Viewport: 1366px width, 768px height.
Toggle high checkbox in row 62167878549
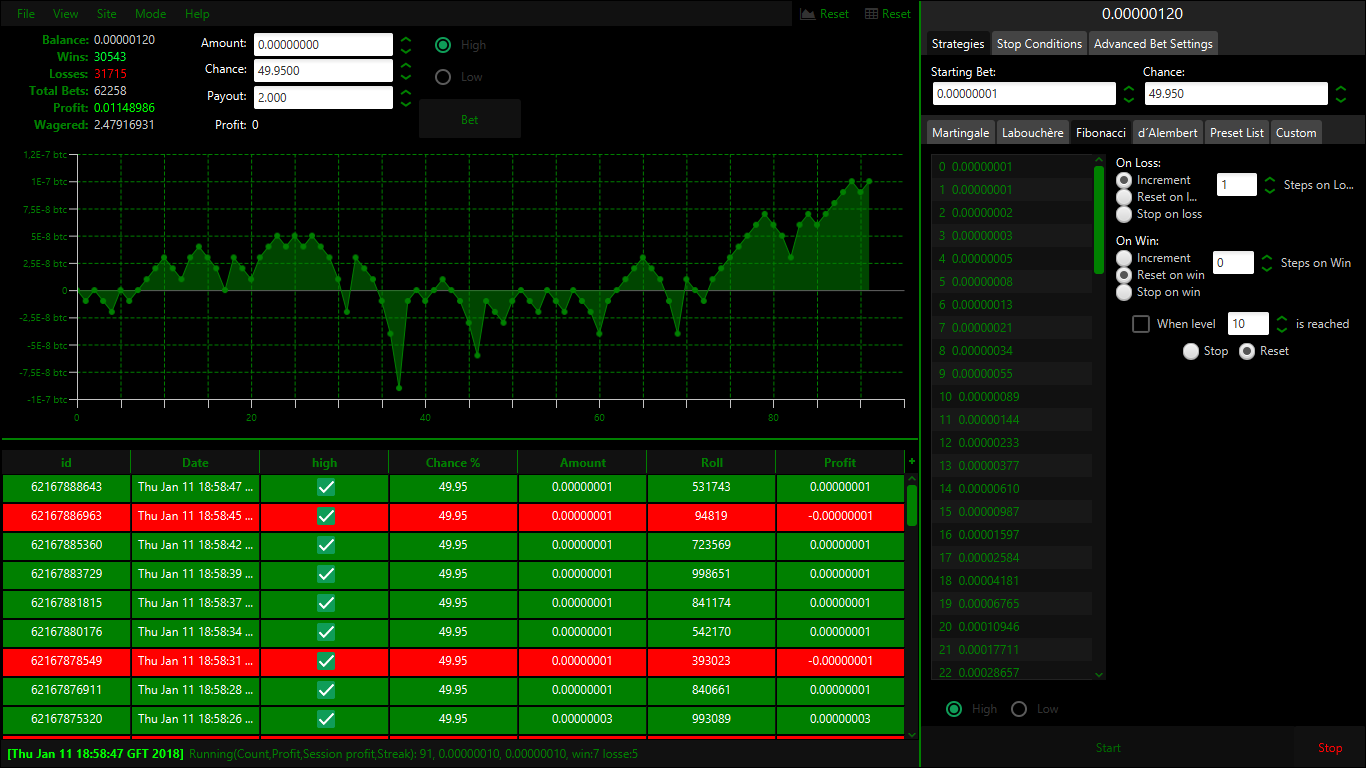[x=325, y=661]
